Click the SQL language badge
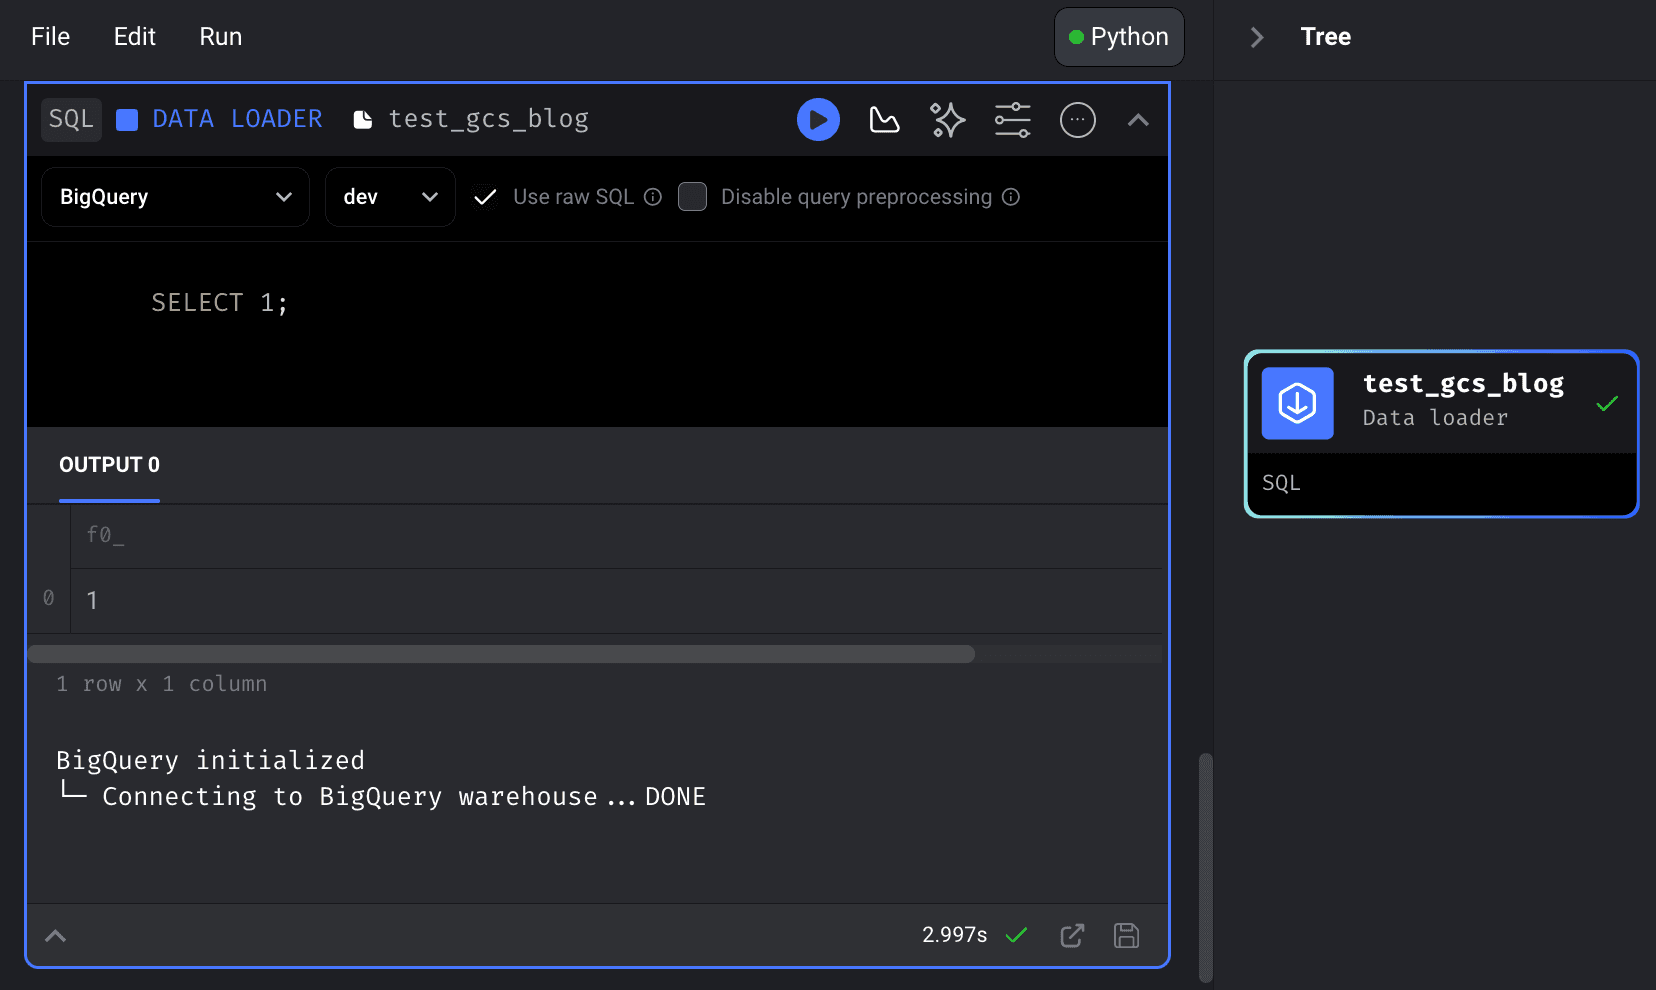The width and height of the screenshot is (1656, 990). [71, 120]
